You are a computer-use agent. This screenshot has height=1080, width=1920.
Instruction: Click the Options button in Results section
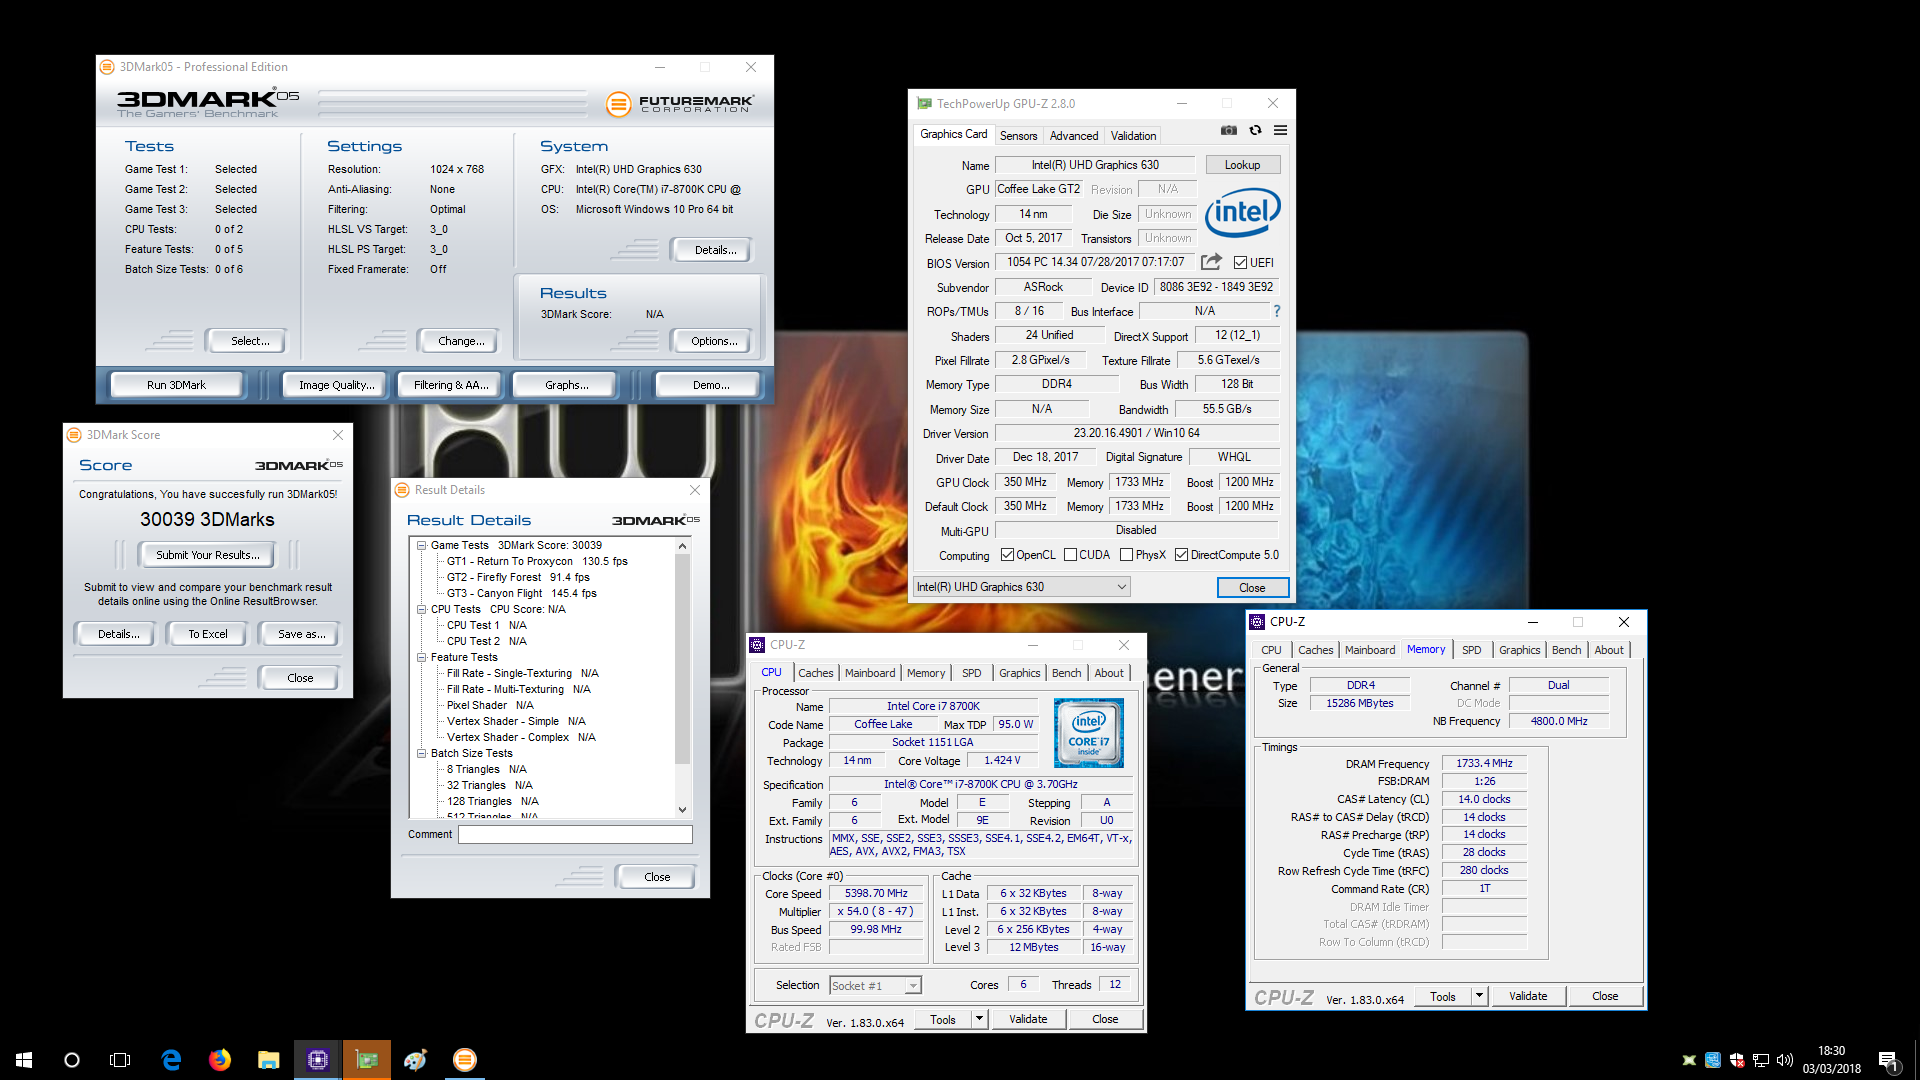(x=714, y=341)
